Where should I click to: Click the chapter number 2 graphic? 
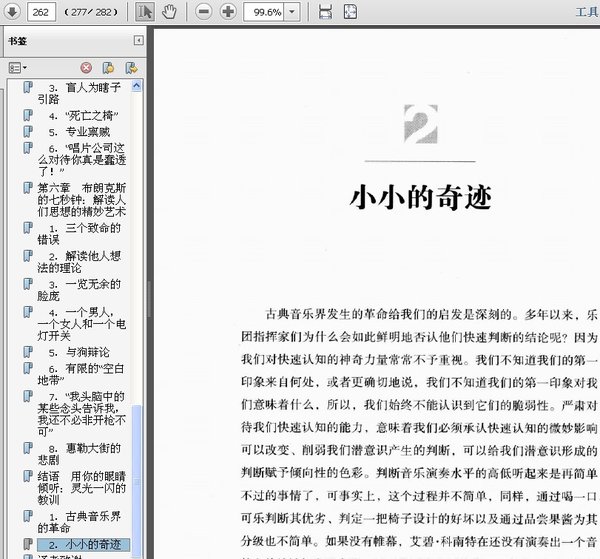click(421, 124)
